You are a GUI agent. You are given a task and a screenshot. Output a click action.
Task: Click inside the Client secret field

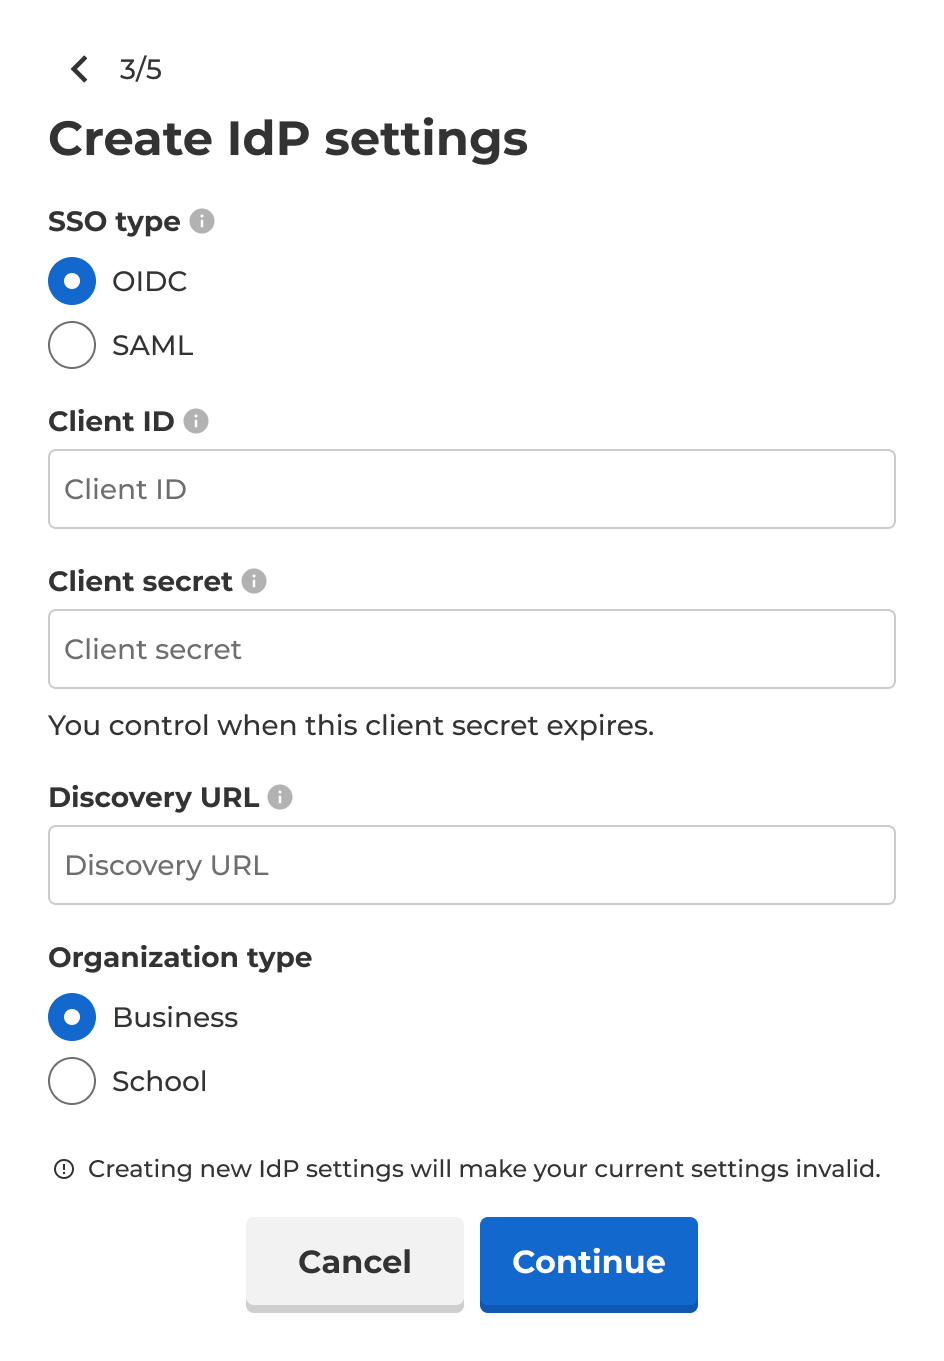(471, 649)
